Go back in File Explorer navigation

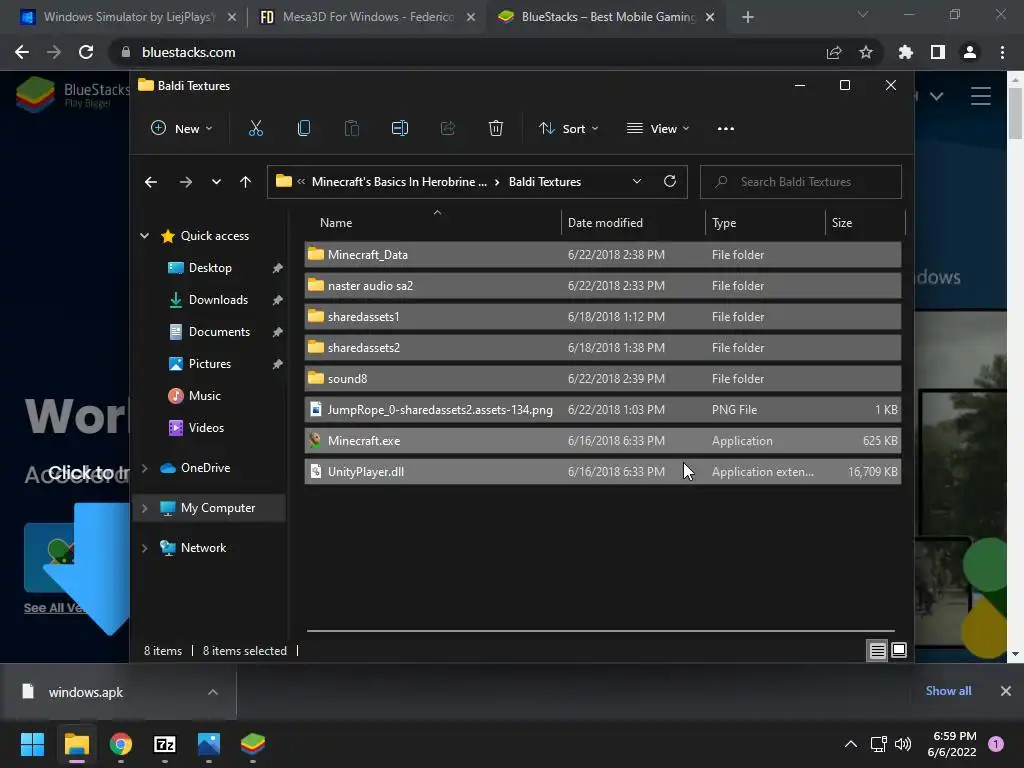click(151, 182)
